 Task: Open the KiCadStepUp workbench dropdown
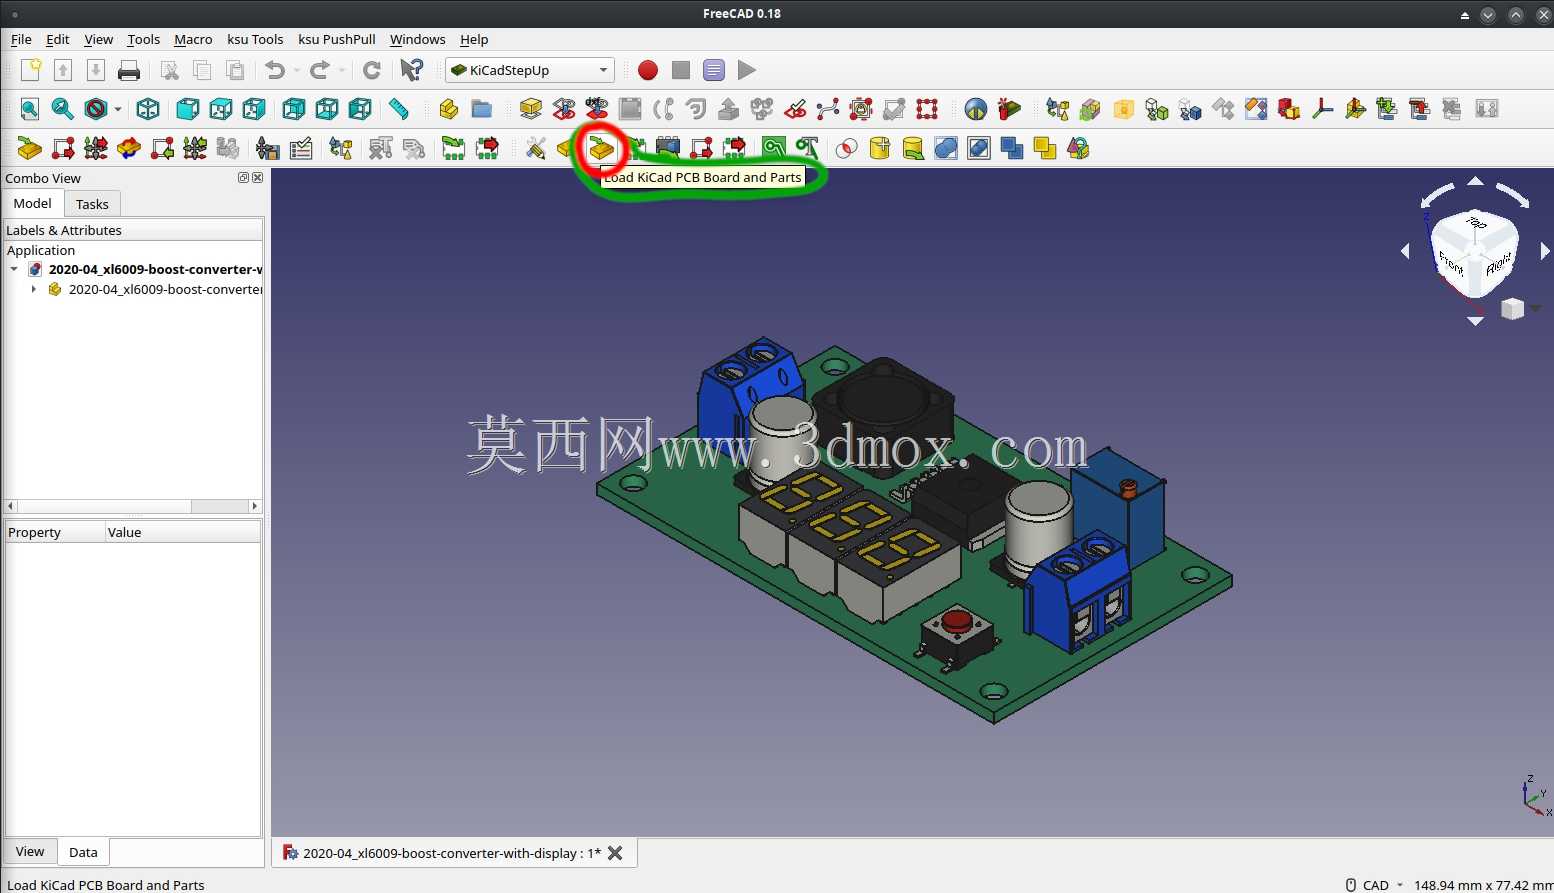530,70
